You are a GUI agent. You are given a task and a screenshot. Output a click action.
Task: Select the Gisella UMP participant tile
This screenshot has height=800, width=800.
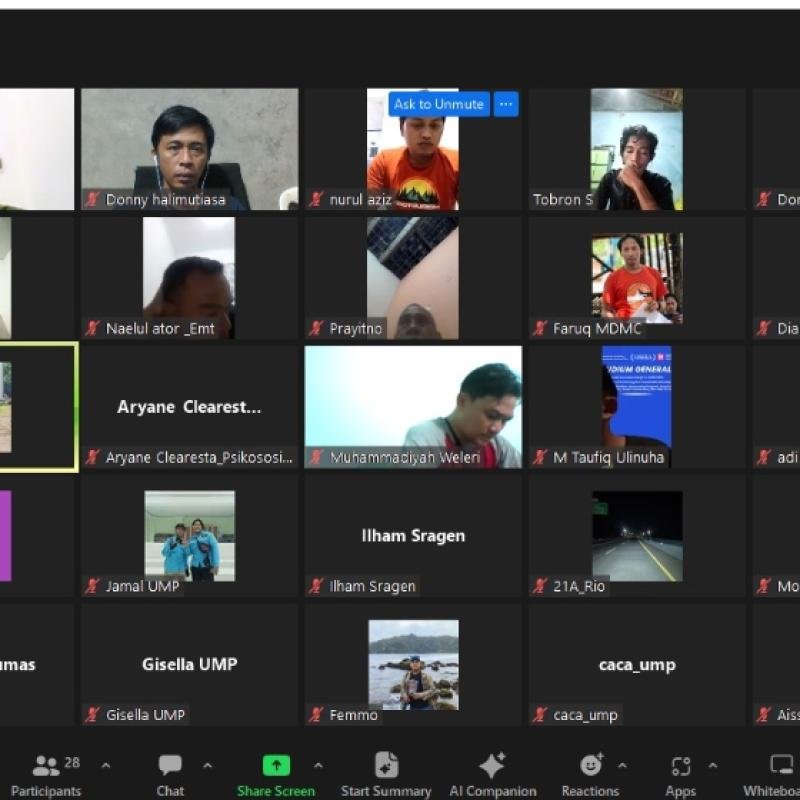[x=189, y=665]
